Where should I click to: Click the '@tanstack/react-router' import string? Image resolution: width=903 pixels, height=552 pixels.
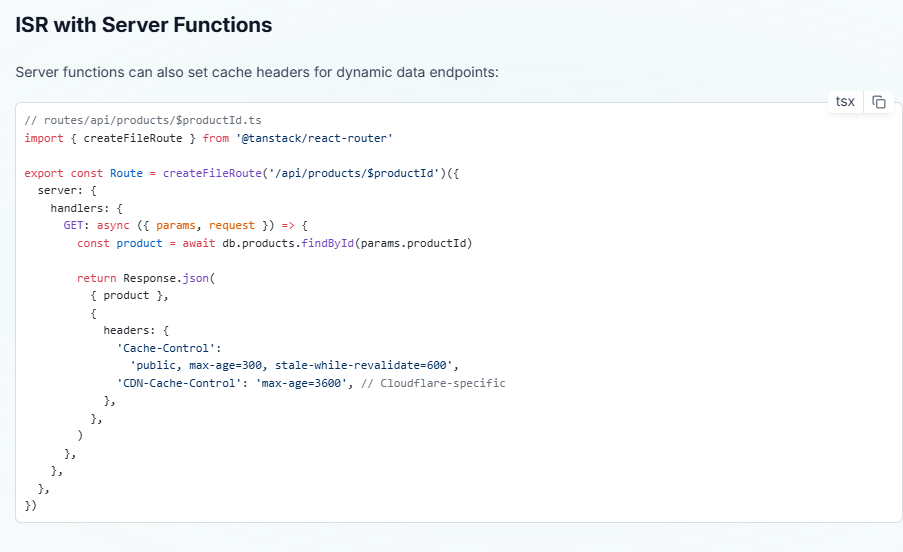coord(313,137)
